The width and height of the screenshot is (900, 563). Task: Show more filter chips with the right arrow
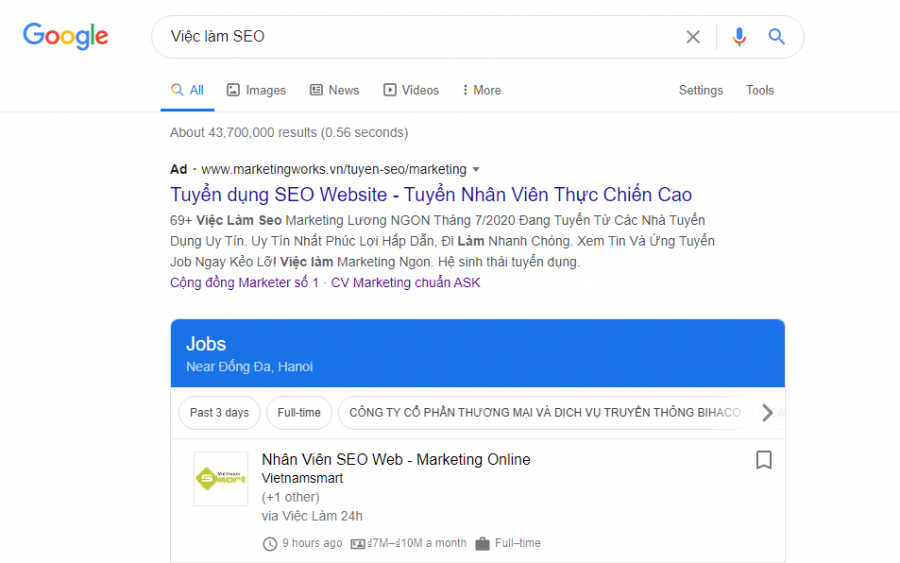[x=767, y=413]
